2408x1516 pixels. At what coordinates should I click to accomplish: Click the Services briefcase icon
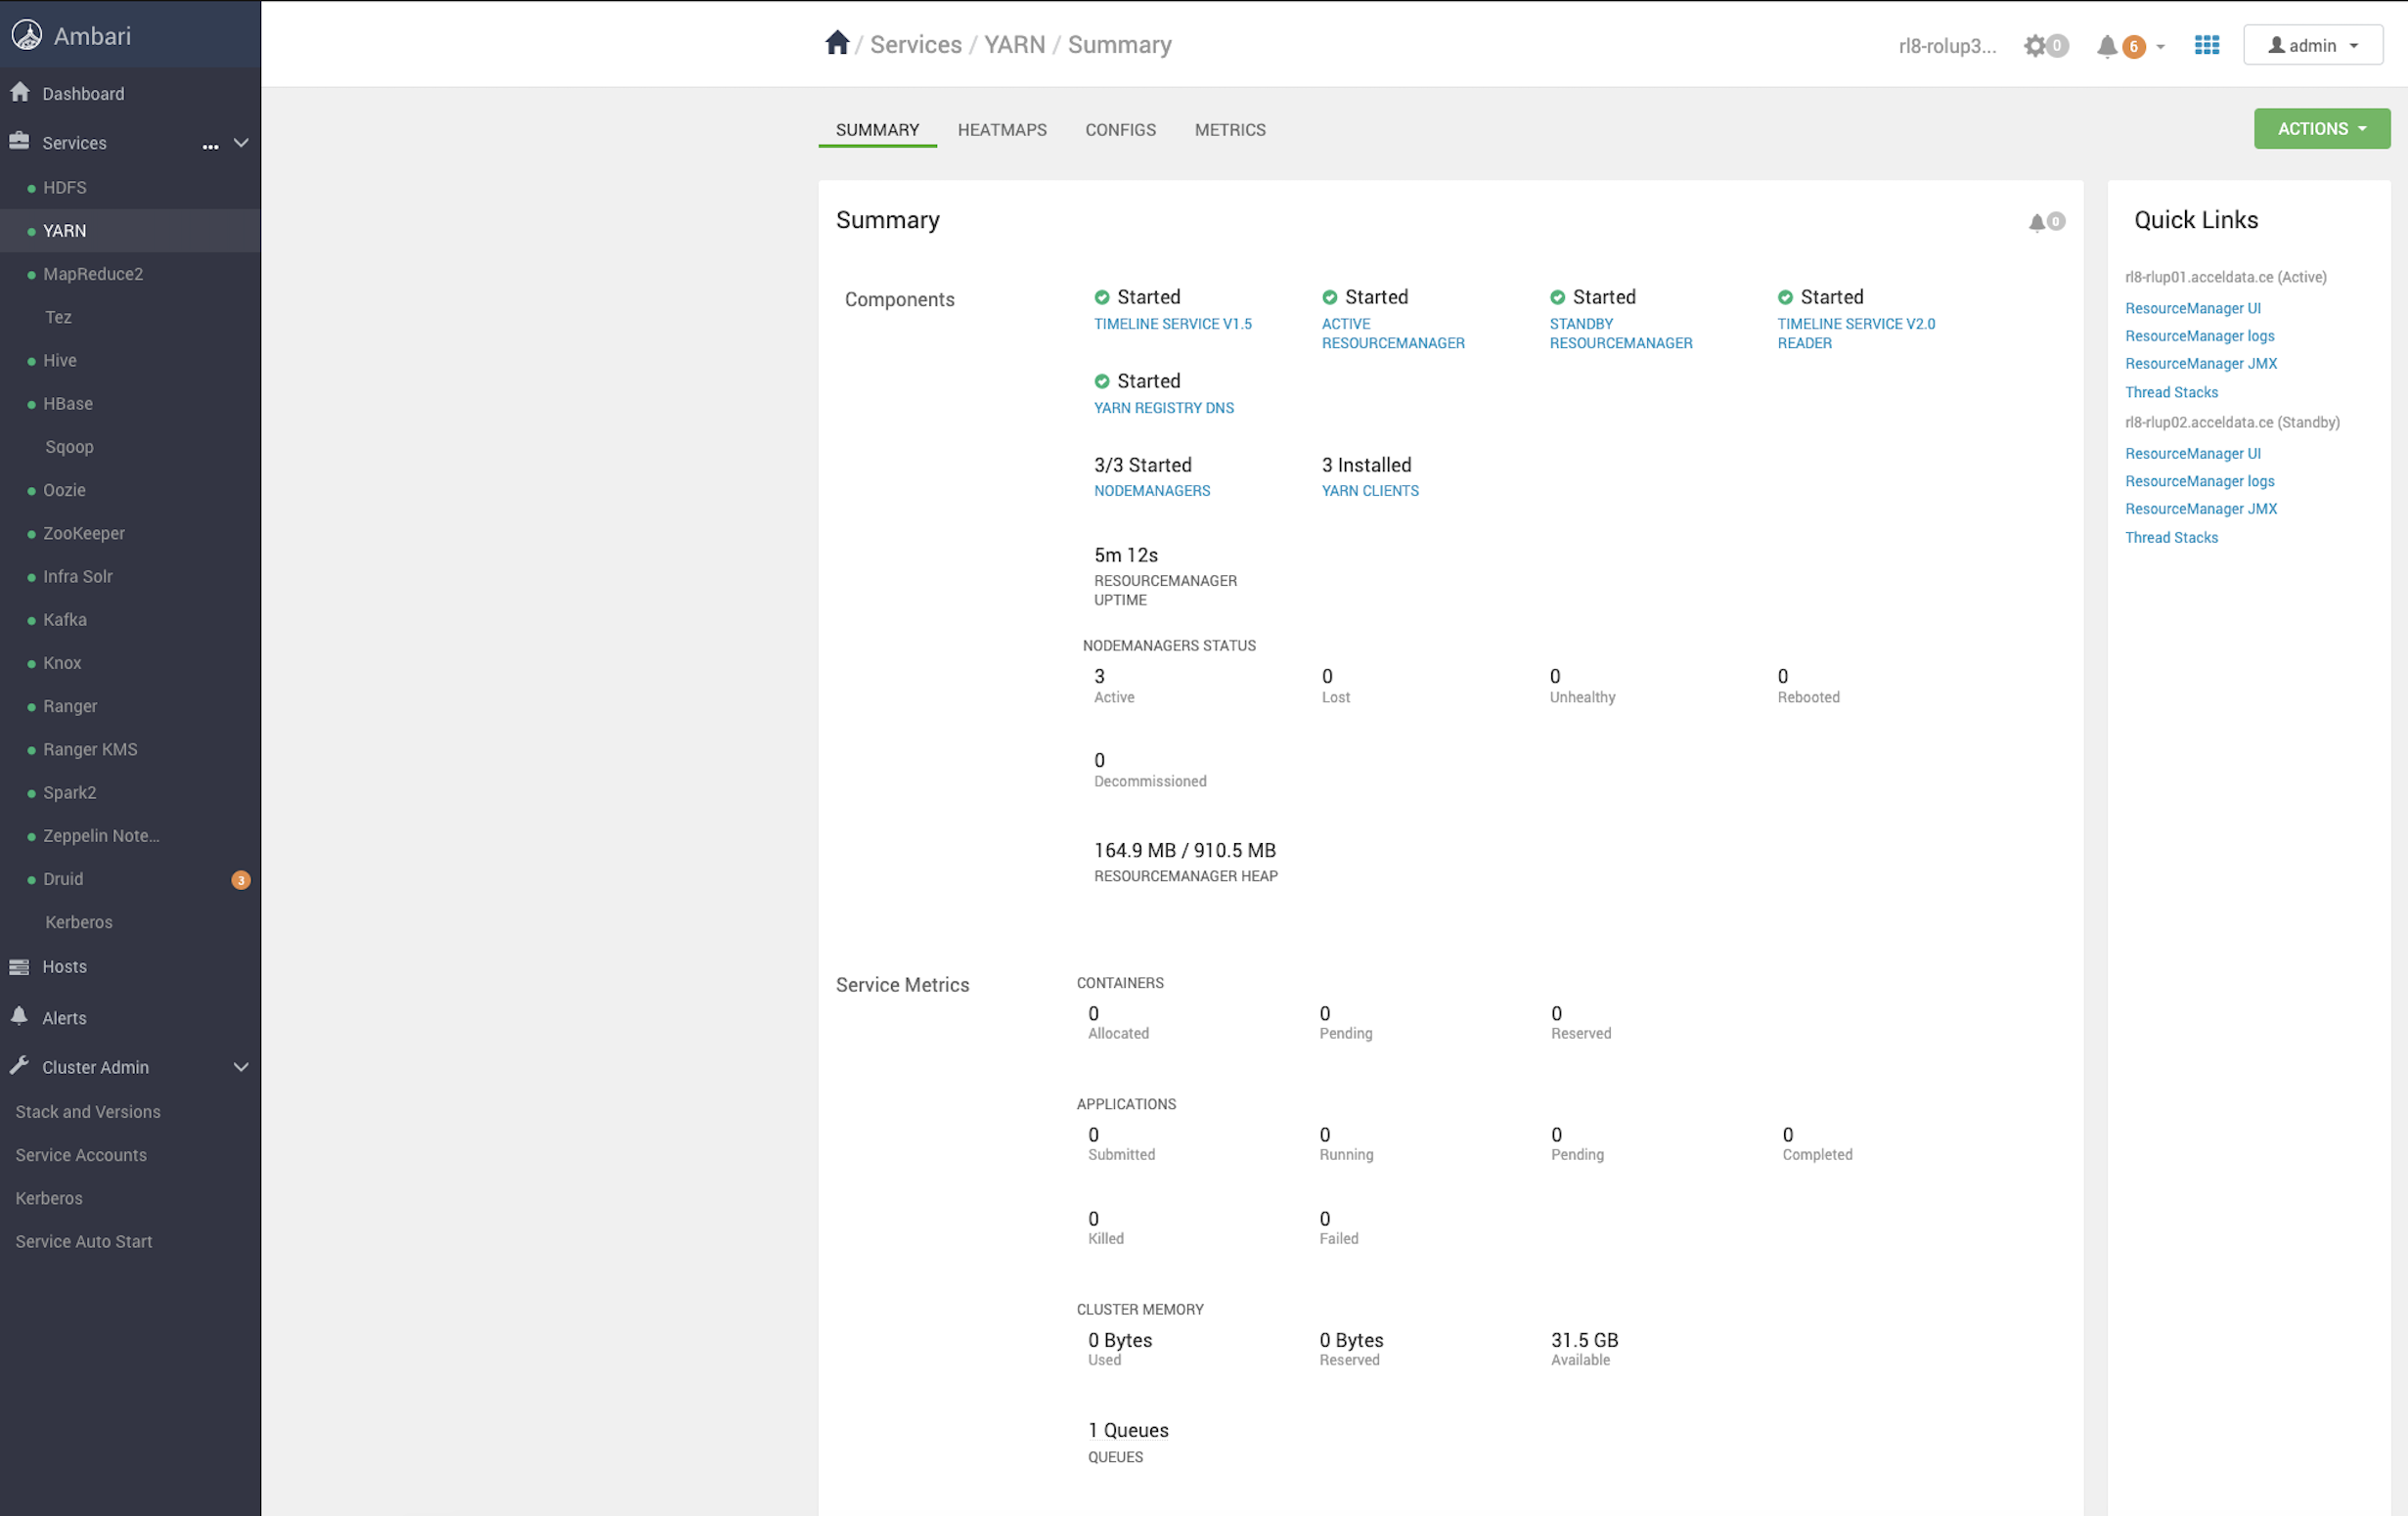(x=19, y=142)
